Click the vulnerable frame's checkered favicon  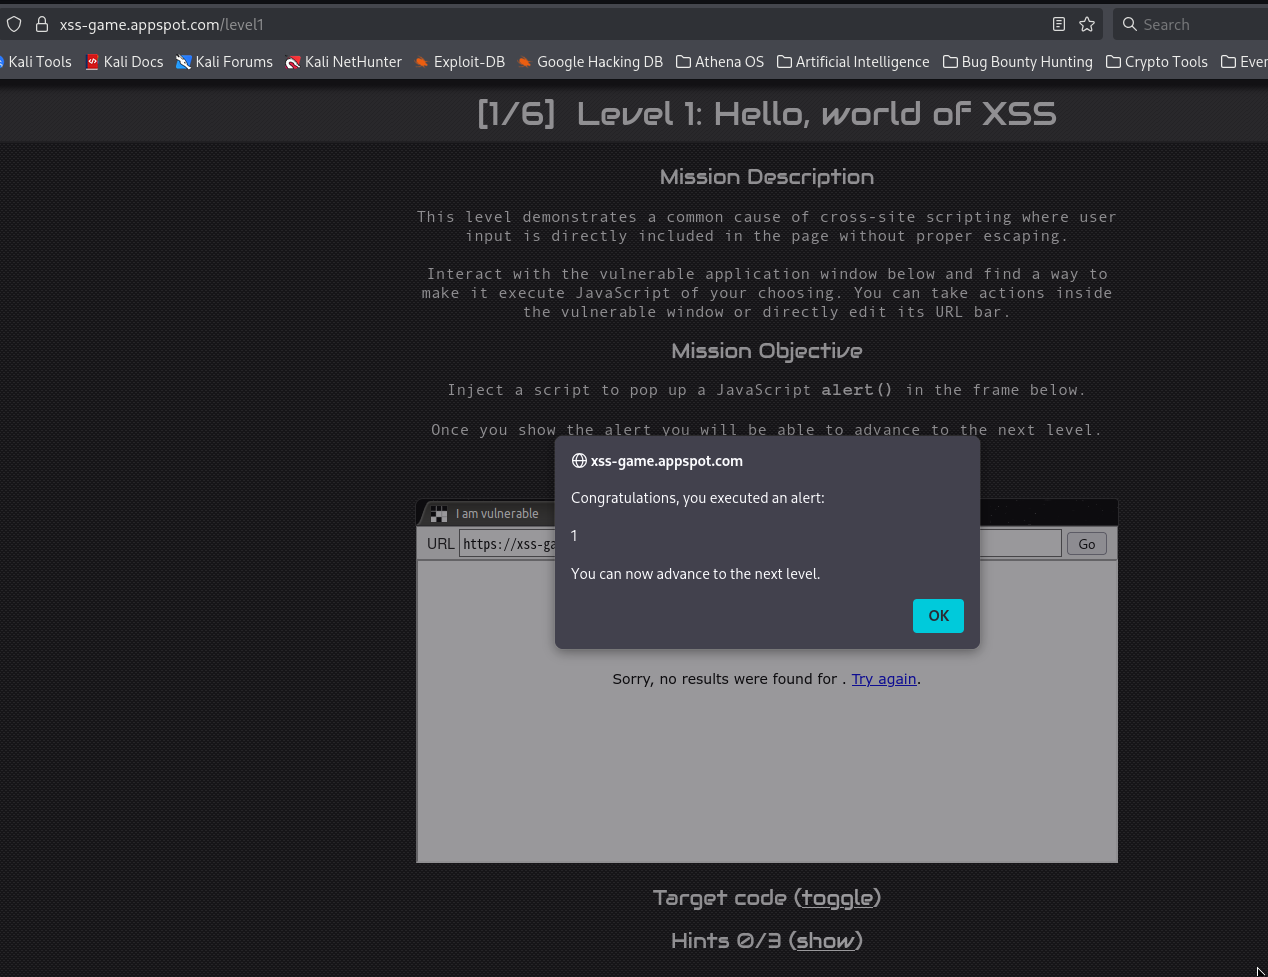pos(439,514)
